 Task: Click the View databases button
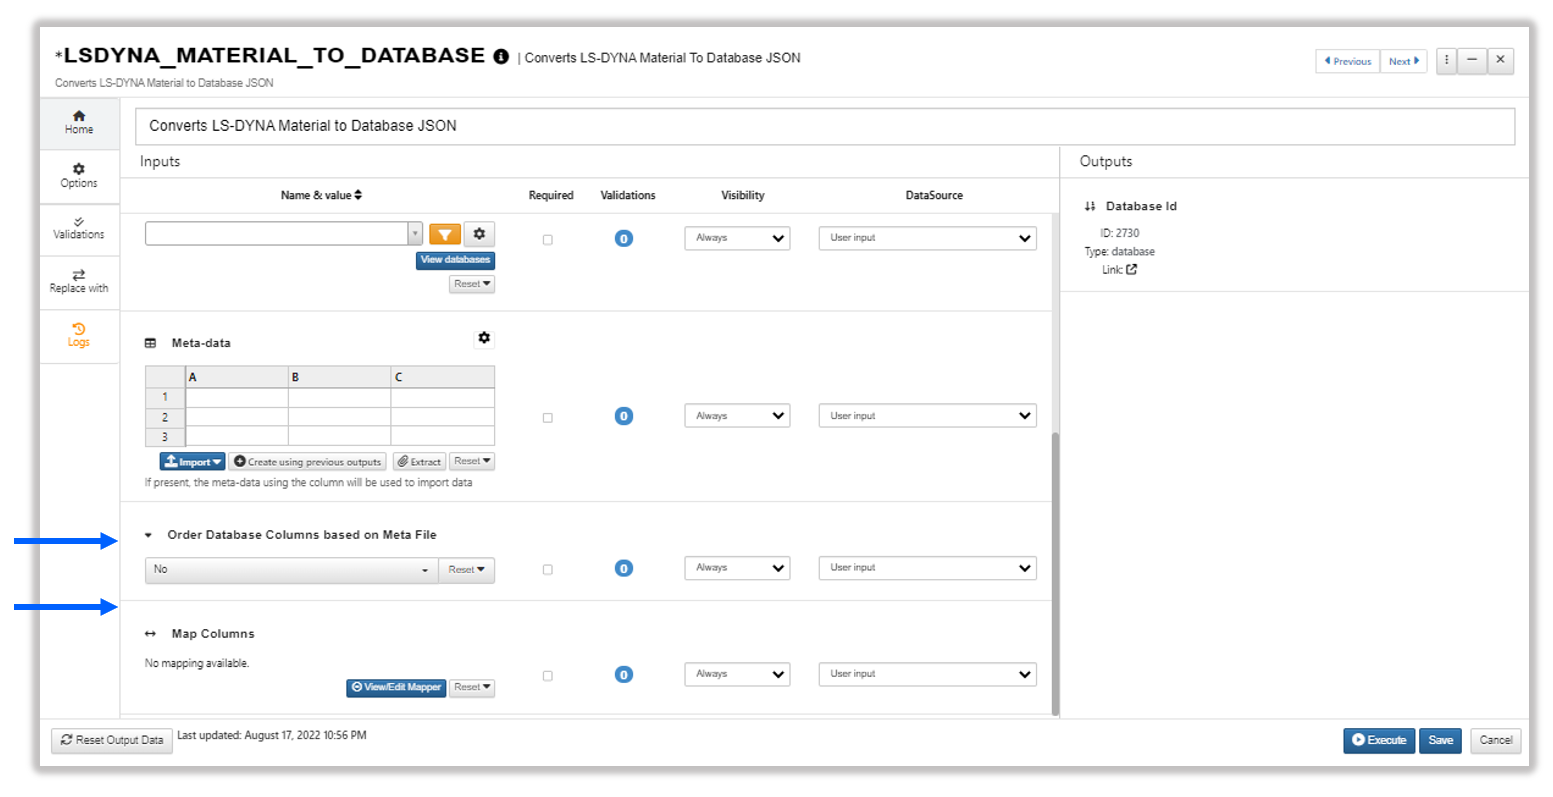(x=455, y=260)
